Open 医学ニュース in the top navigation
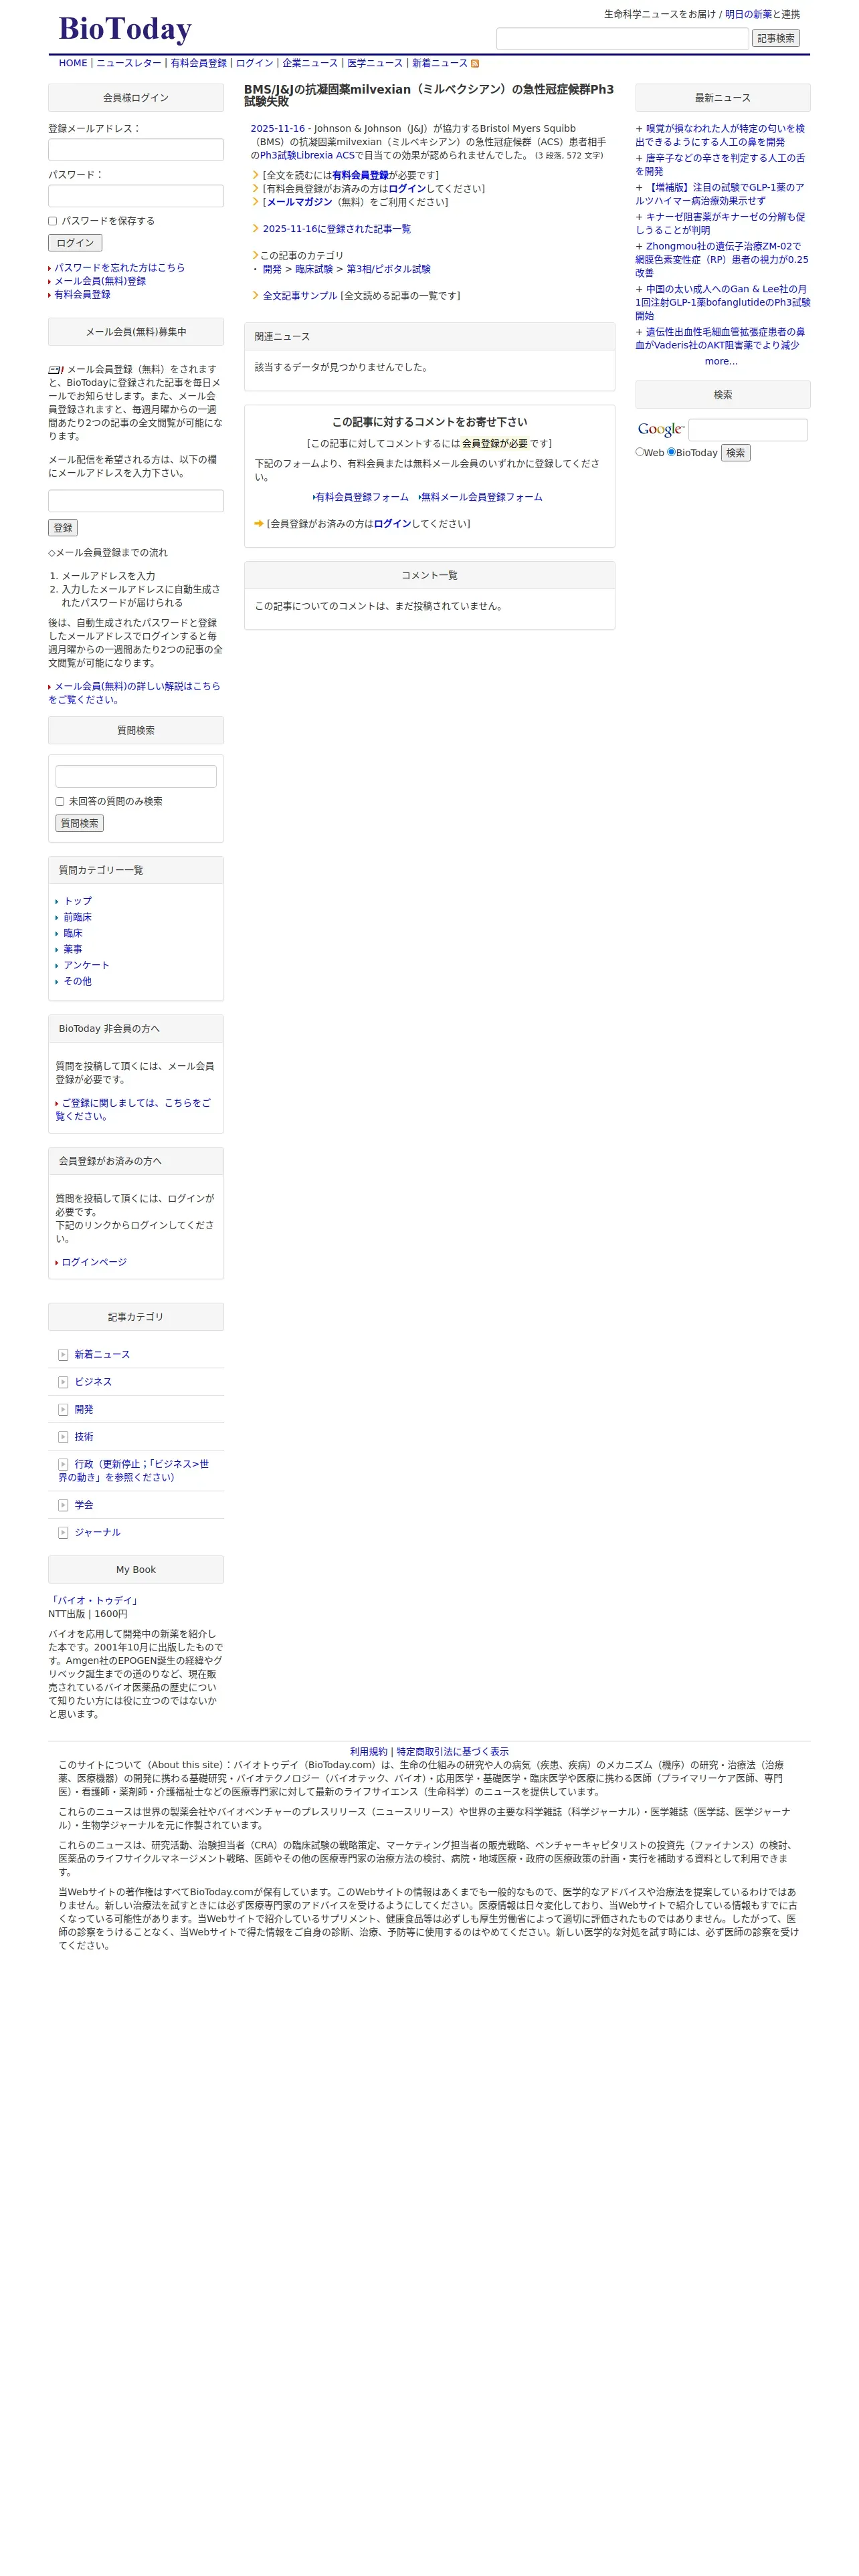 375,63
